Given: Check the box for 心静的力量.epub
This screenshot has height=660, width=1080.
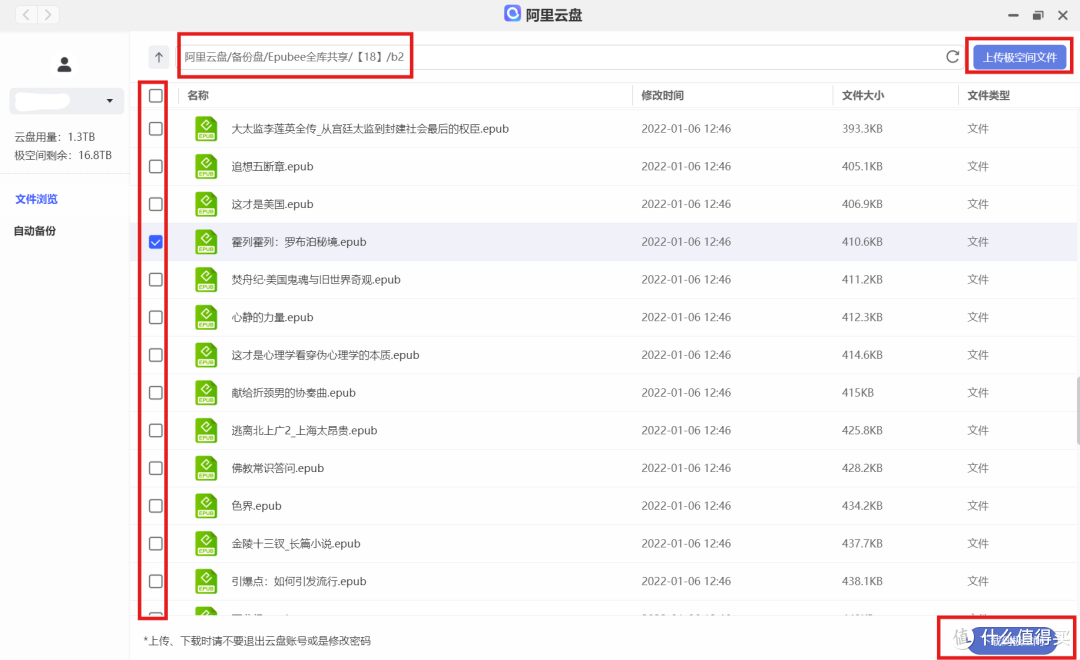Looking at the screenshot, I should coord(156,317).
